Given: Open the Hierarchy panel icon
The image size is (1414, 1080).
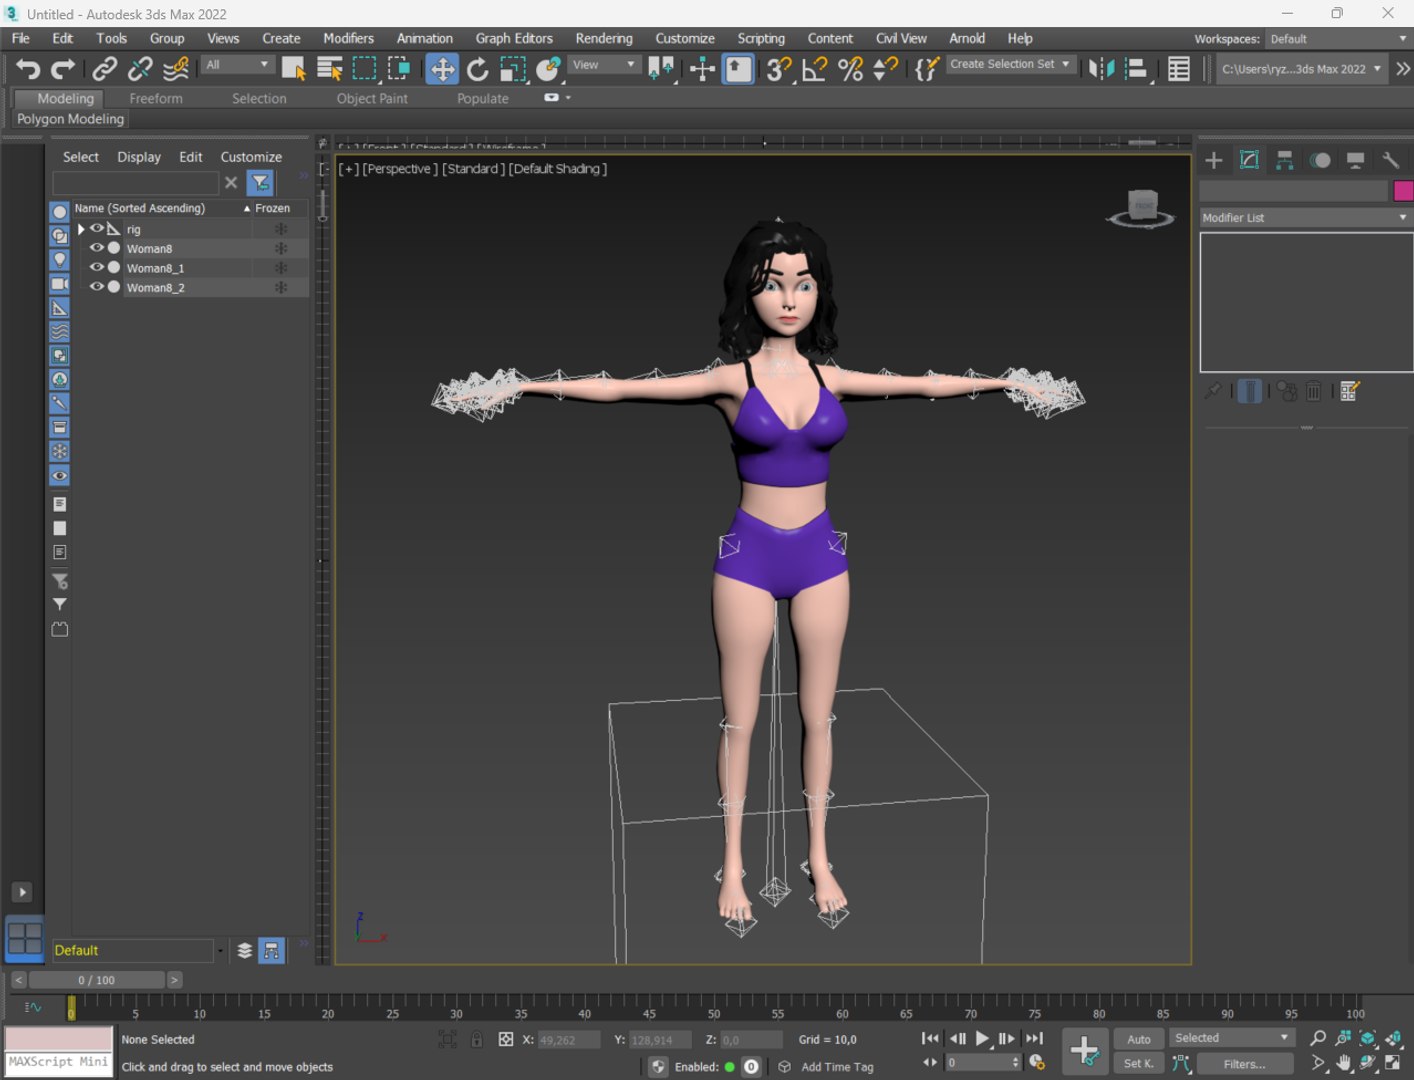Looking at the screenshot, I should click(x=1285, y=160).
